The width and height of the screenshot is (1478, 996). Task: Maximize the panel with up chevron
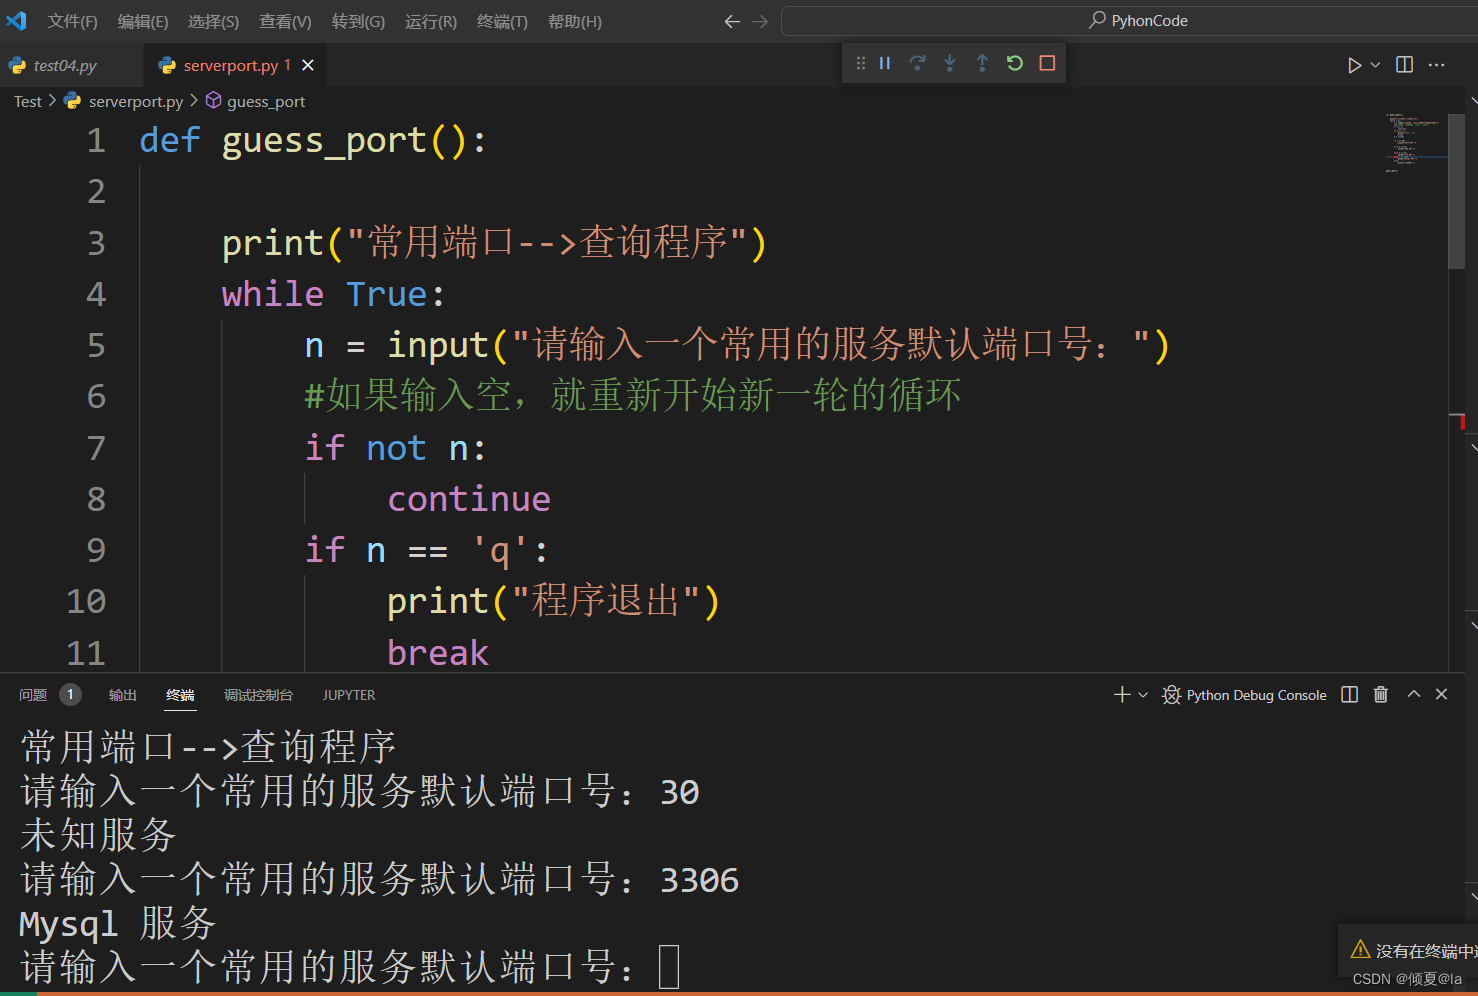(1414, 694)
